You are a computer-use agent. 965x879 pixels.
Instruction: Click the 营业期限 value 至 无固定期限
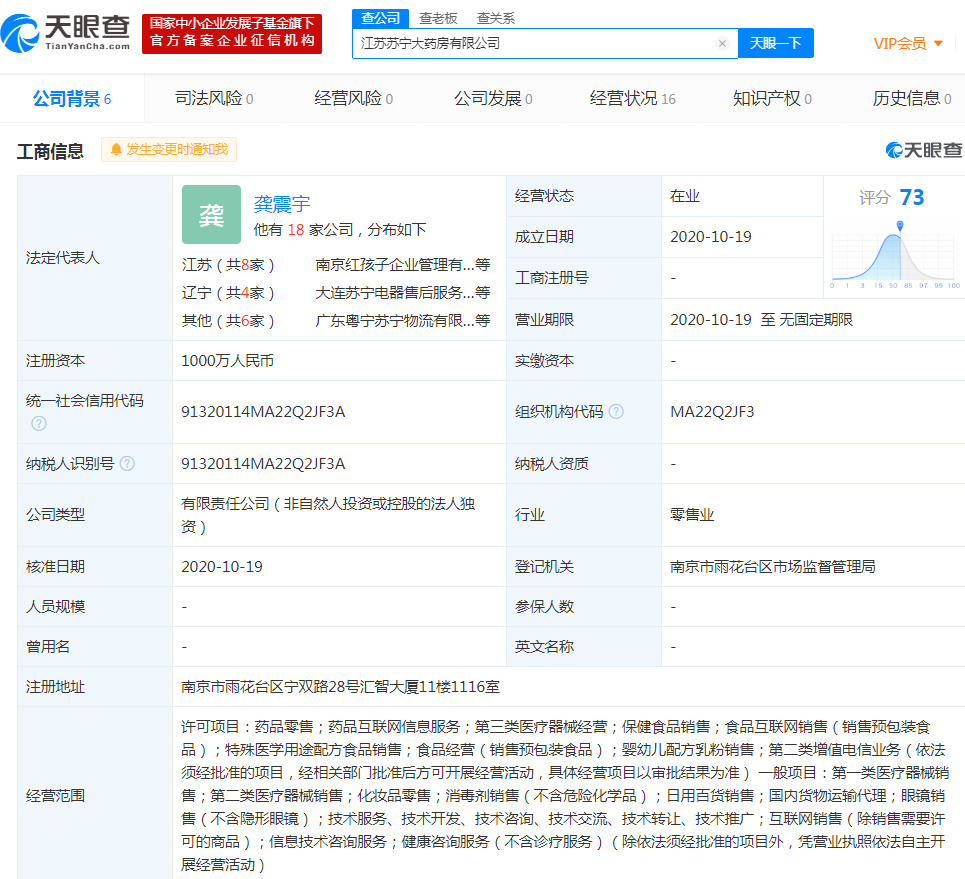761,320
